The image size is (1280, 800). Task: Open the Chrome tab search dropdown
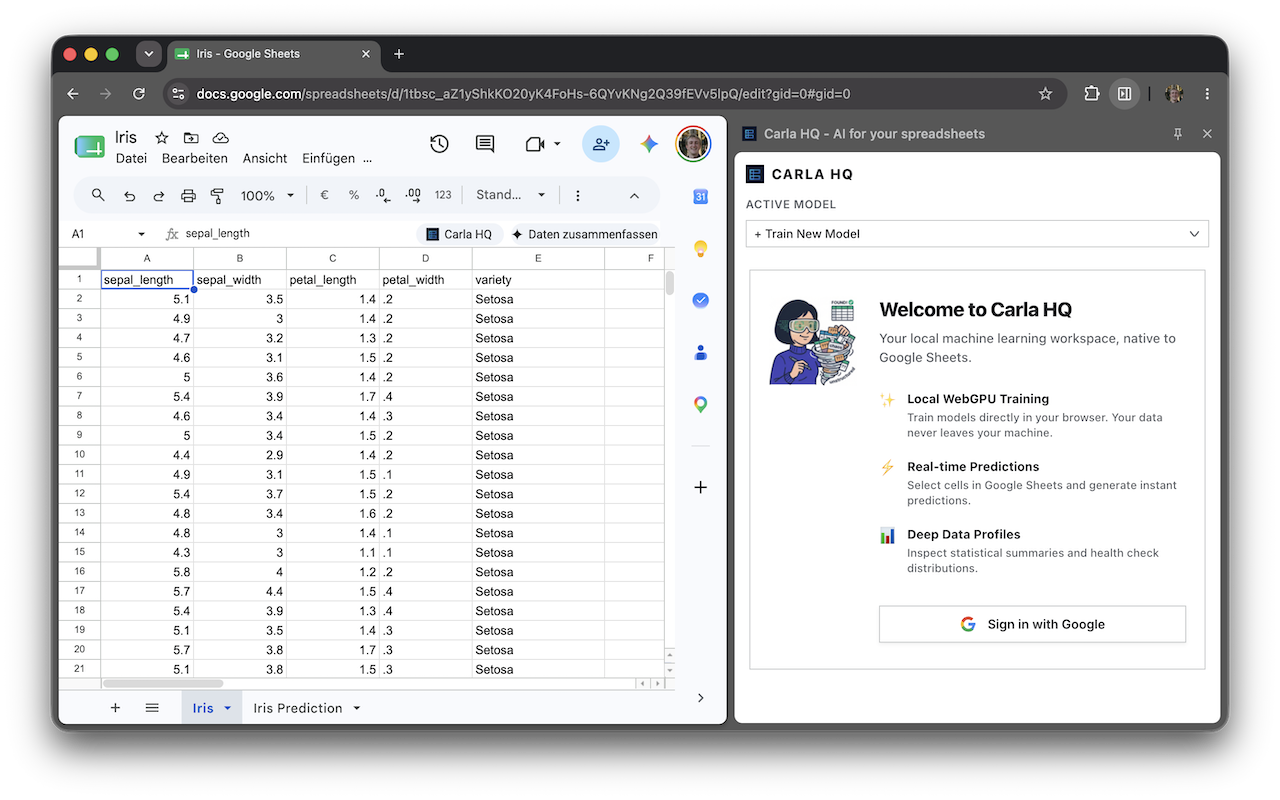(149, 54)
